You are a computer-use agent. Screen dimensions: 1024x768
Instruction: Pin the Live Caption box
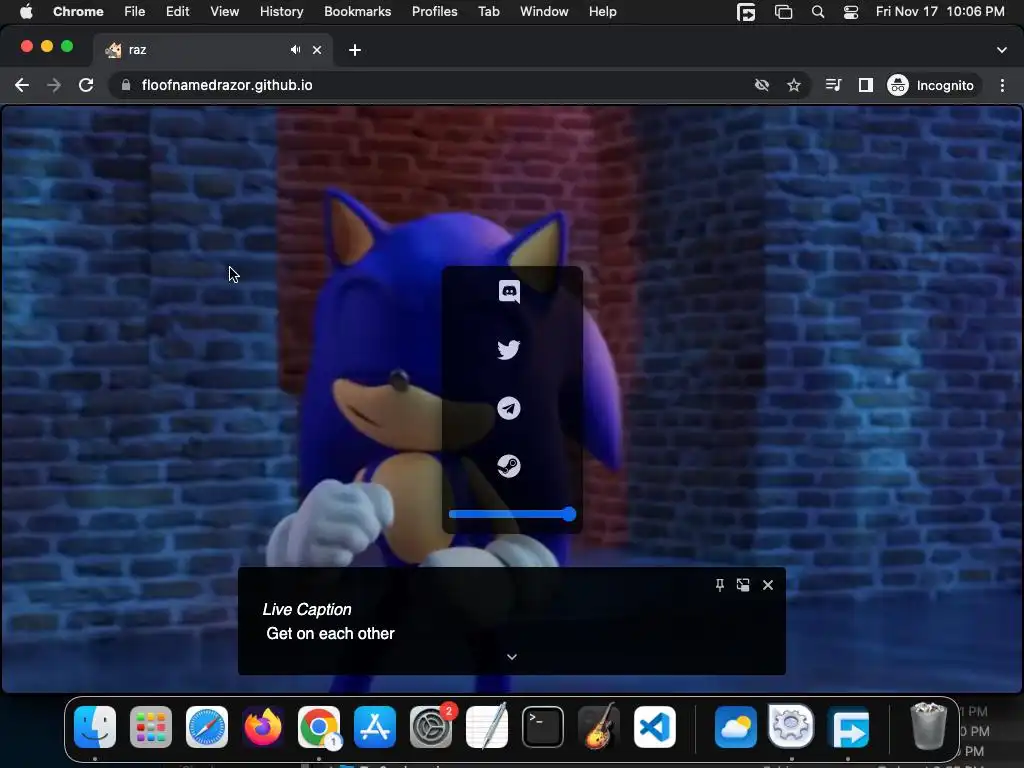pos(720,585)
